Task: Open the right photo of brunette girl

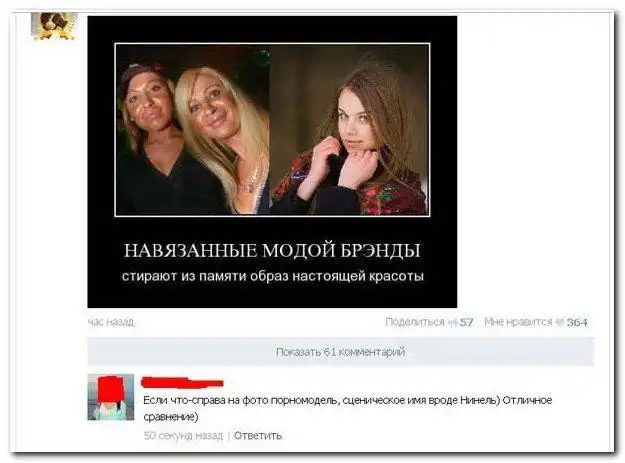Action: click(349, 130)
